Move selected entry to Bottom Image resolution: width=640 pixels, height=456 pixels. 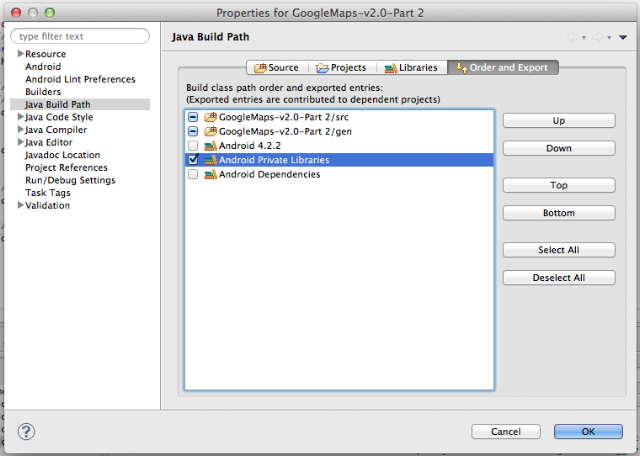[x=559, y=213]
